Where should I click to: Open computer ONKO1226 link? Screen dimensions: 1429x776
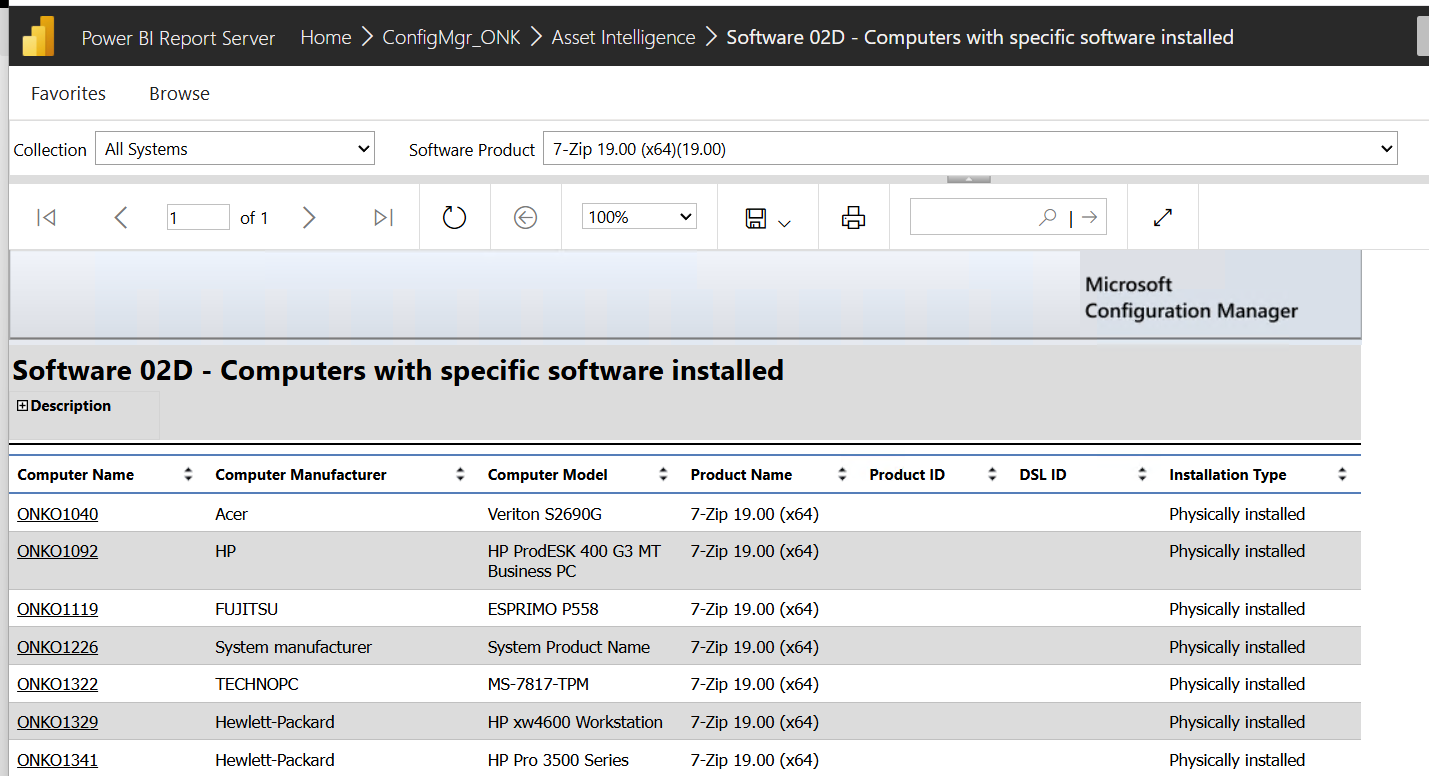click(58, 647)
